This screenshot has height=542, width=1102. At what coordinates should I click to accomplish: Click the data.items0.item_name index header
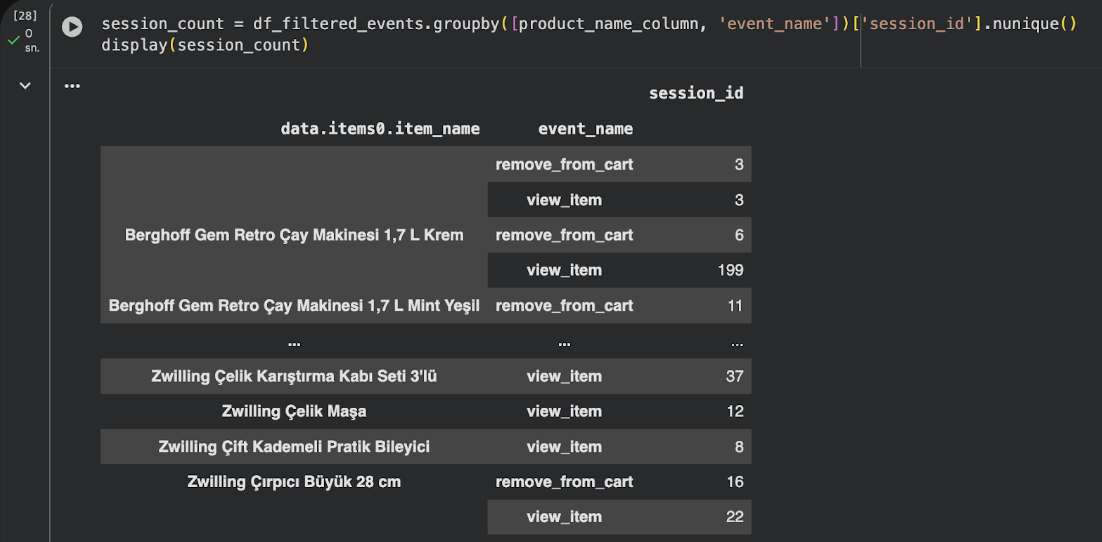coord(380,129)
